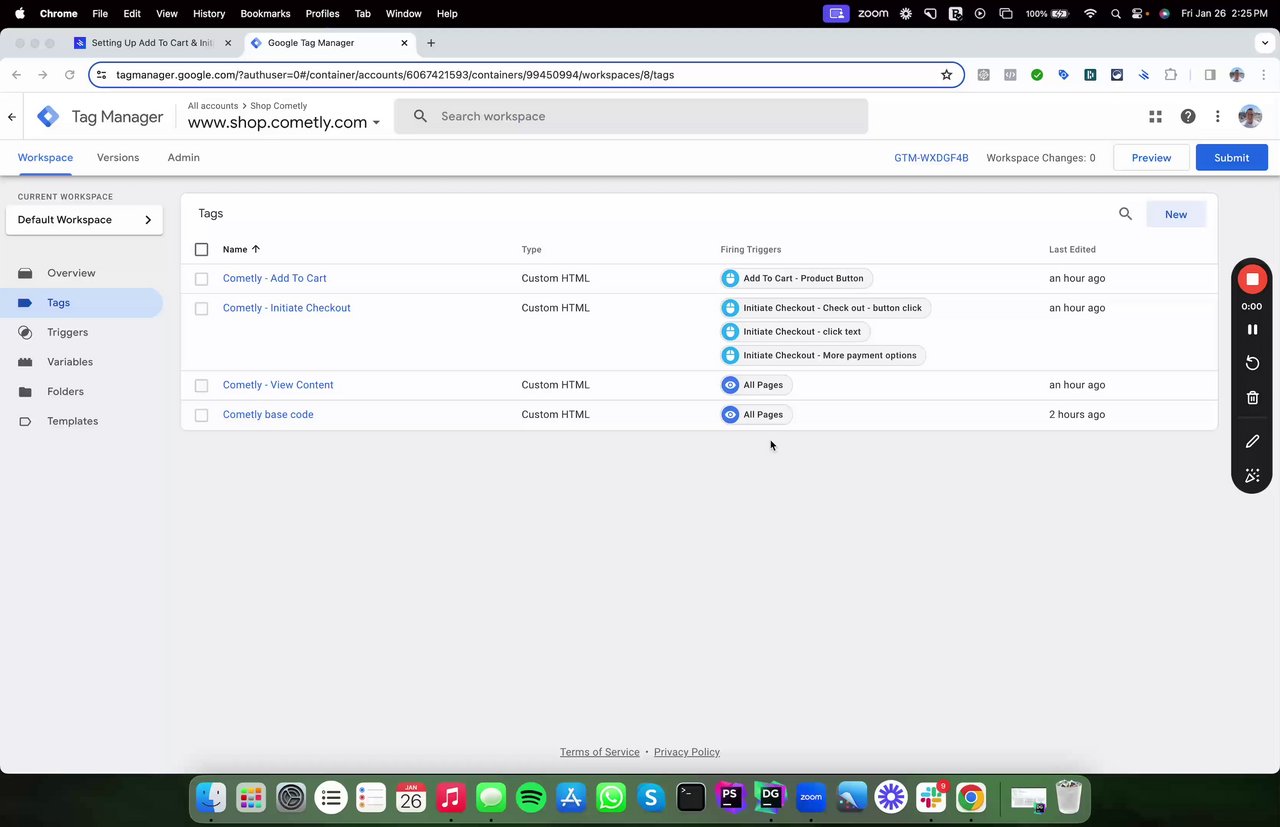
Task: Switch to the Versions tab
Action: pyautogui.click(x=118, y=158)
